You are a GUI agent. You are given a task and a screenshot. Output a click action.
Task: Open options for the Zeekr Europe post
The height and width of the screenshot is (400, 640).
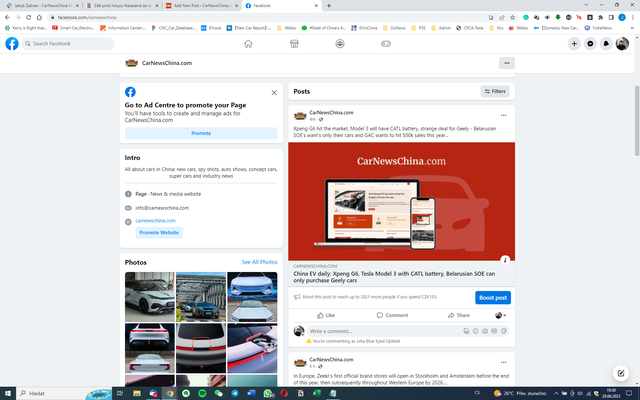coord(503,362)
